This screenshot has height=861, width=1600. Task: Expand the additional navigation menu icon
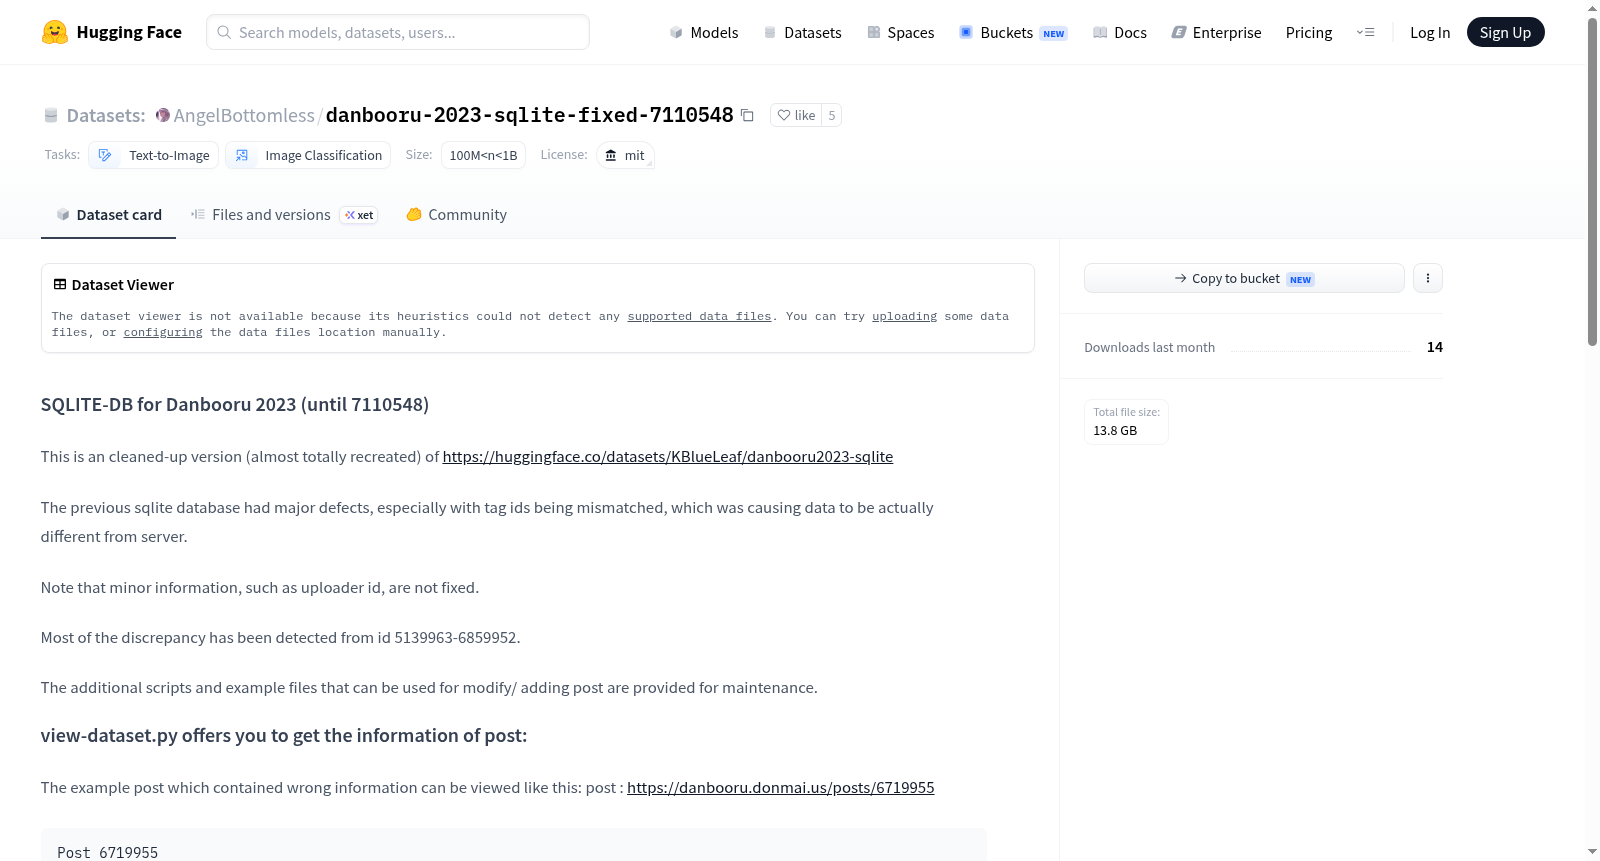point(1365,32)
